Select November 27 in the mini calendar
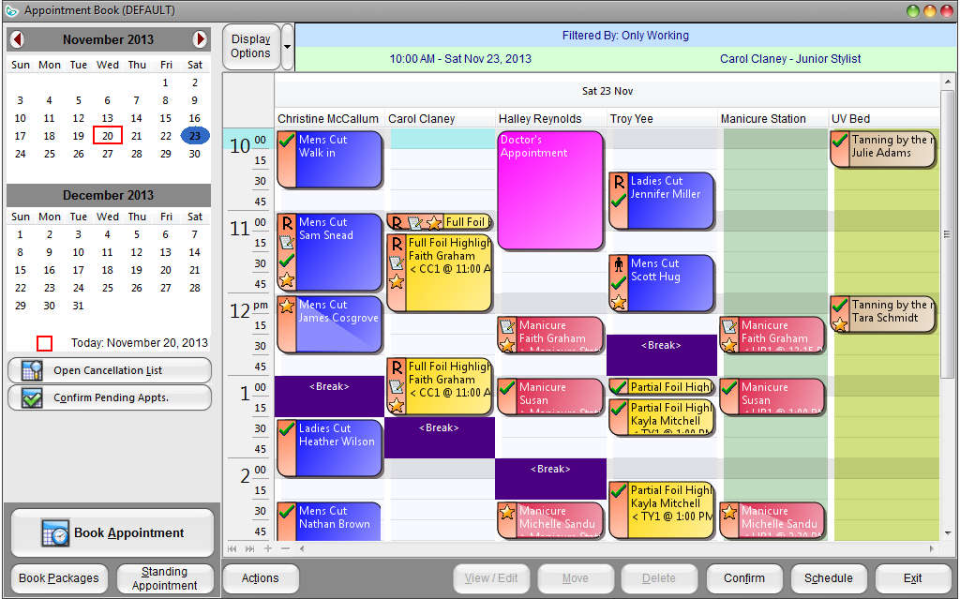 pos(107,154)
